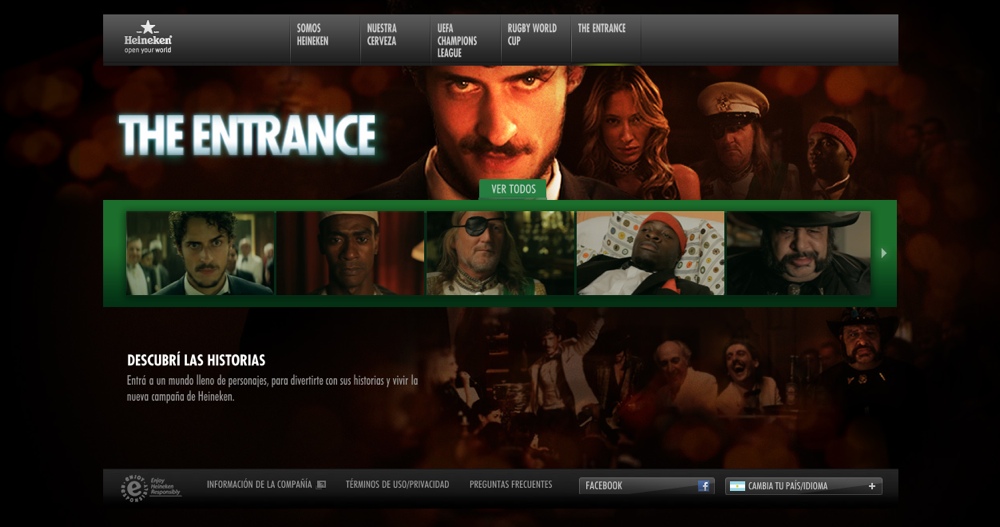
Task: Open the Somos Heineken menu item
Action: pyautogui.click(x=312, y=34)
